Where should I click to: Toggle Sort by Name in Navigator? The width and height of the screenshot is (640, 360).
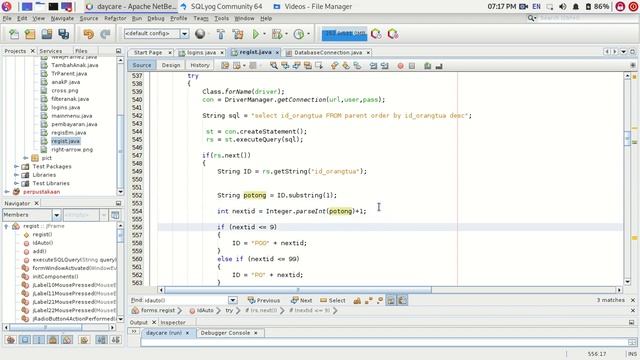[102, 340]
